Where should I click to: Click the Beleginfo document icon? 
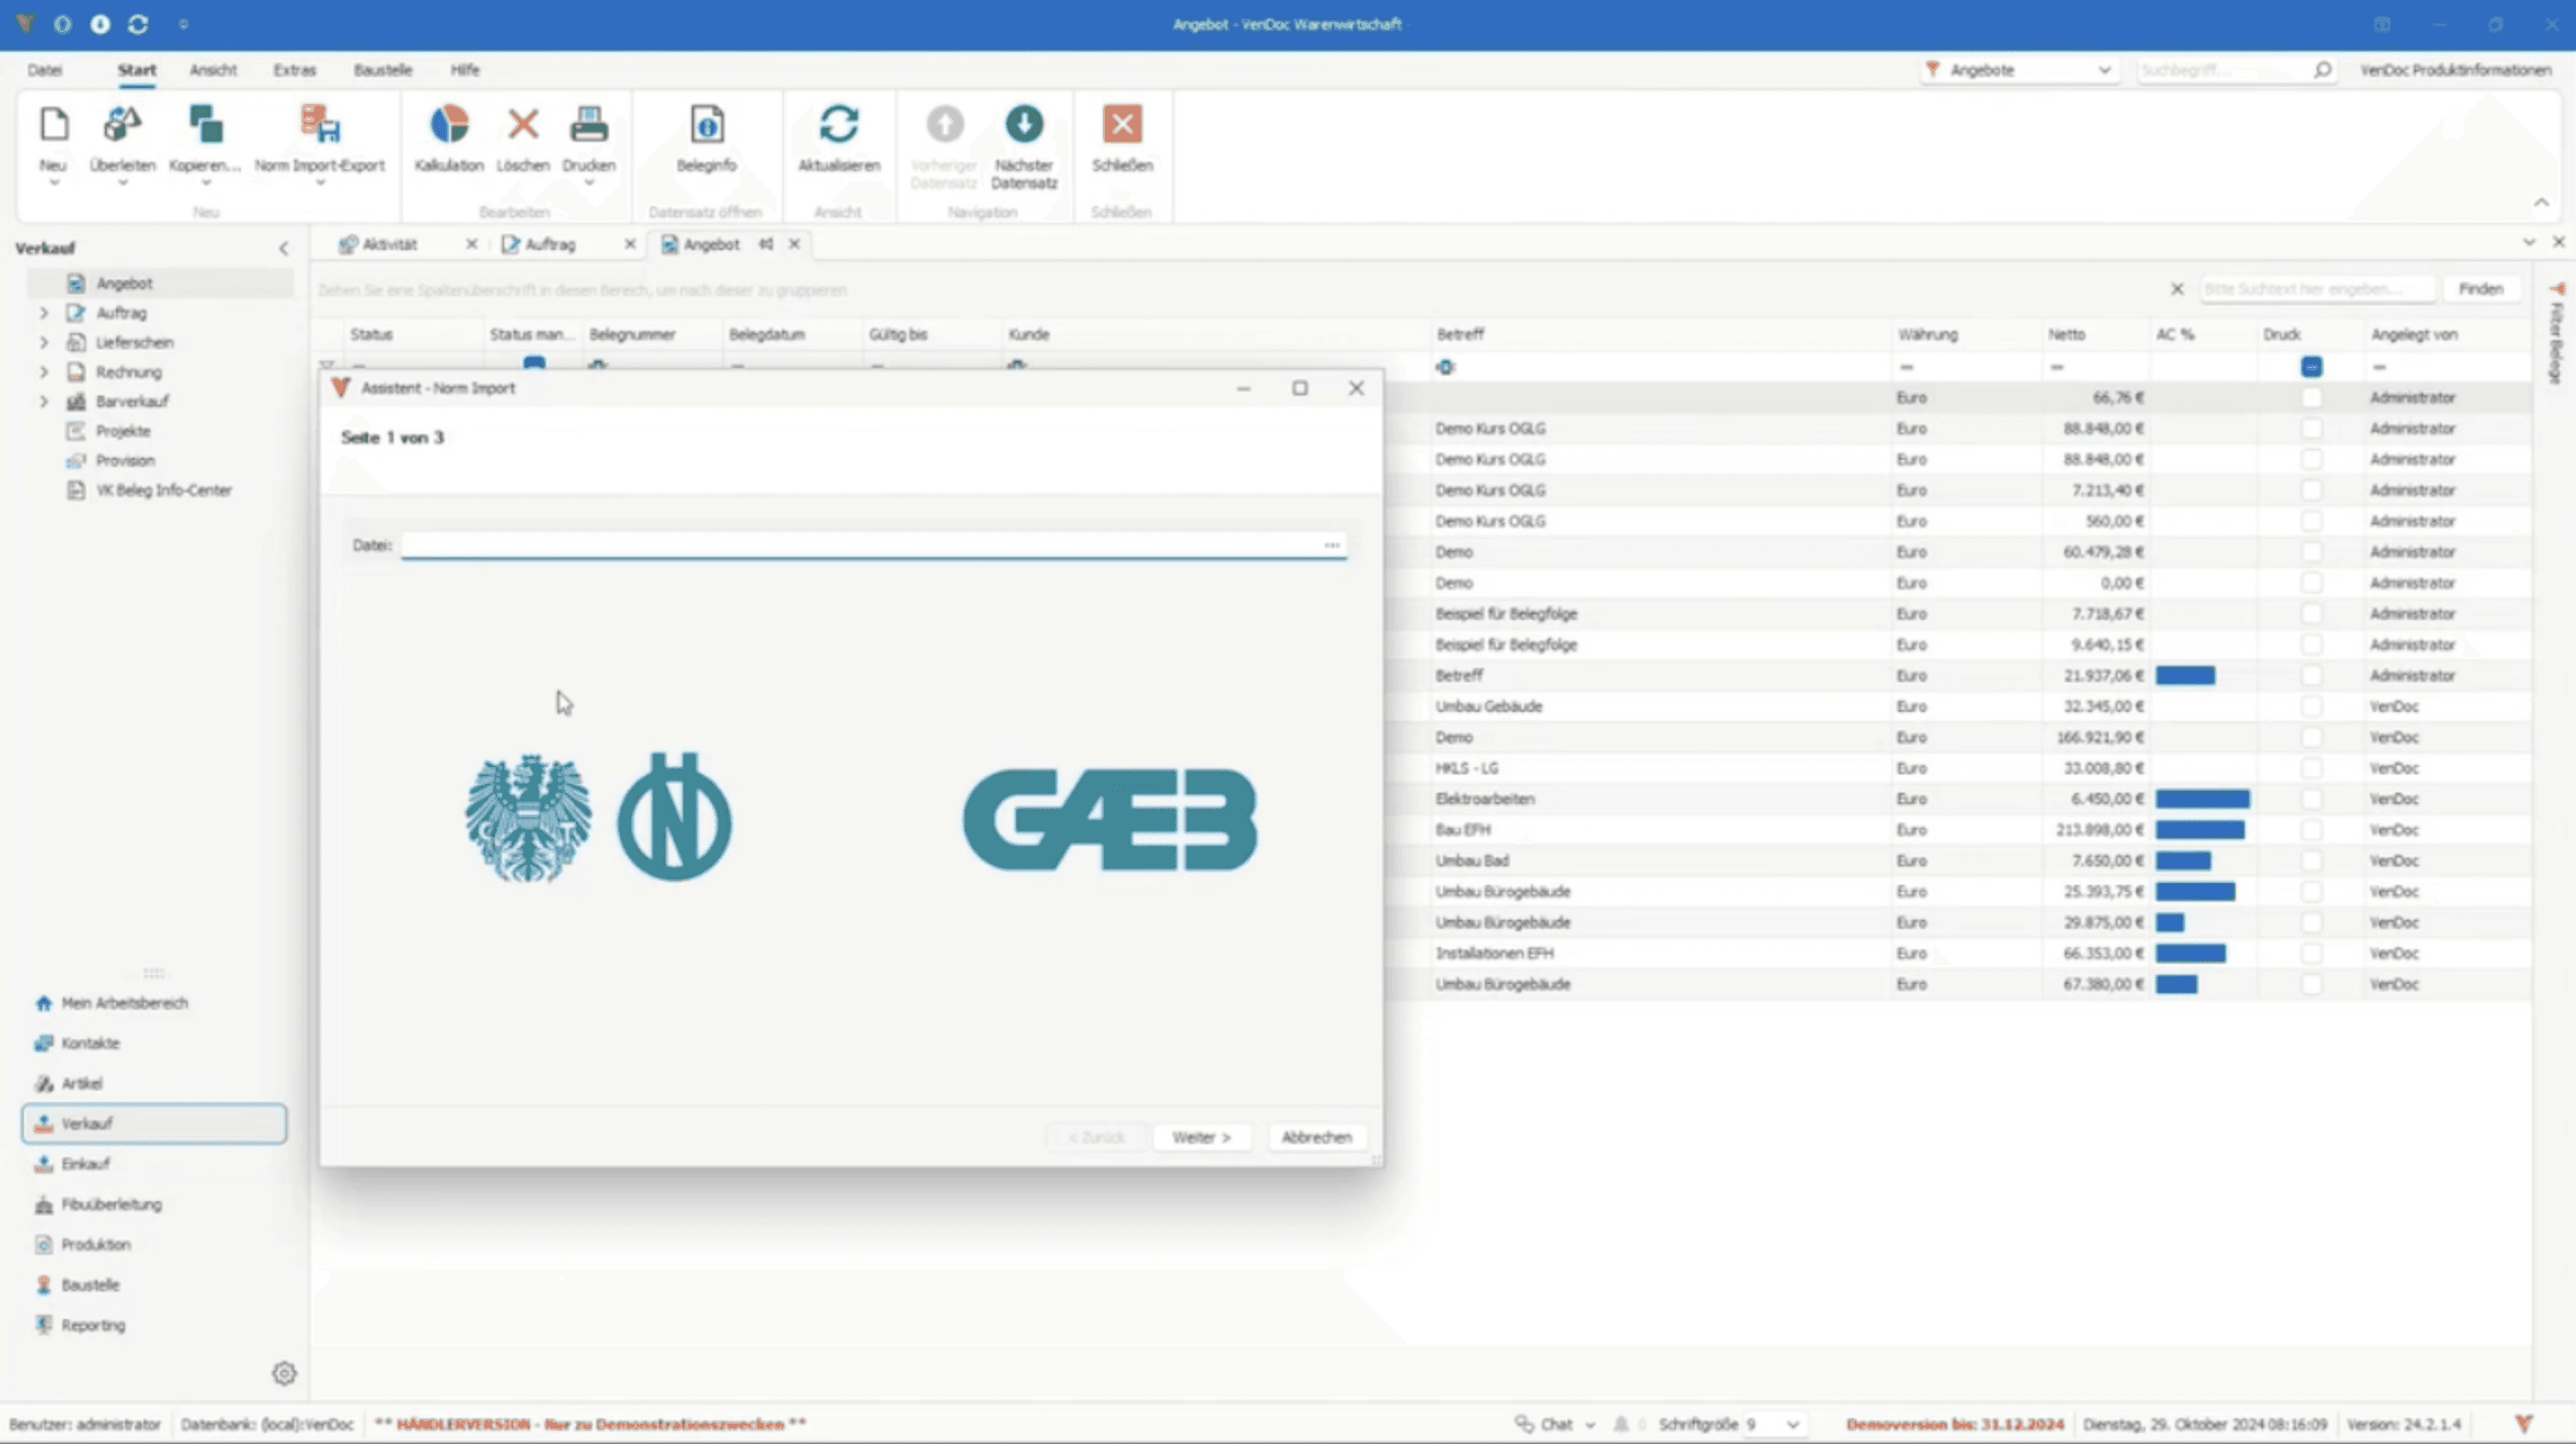(x=706, y=126)
